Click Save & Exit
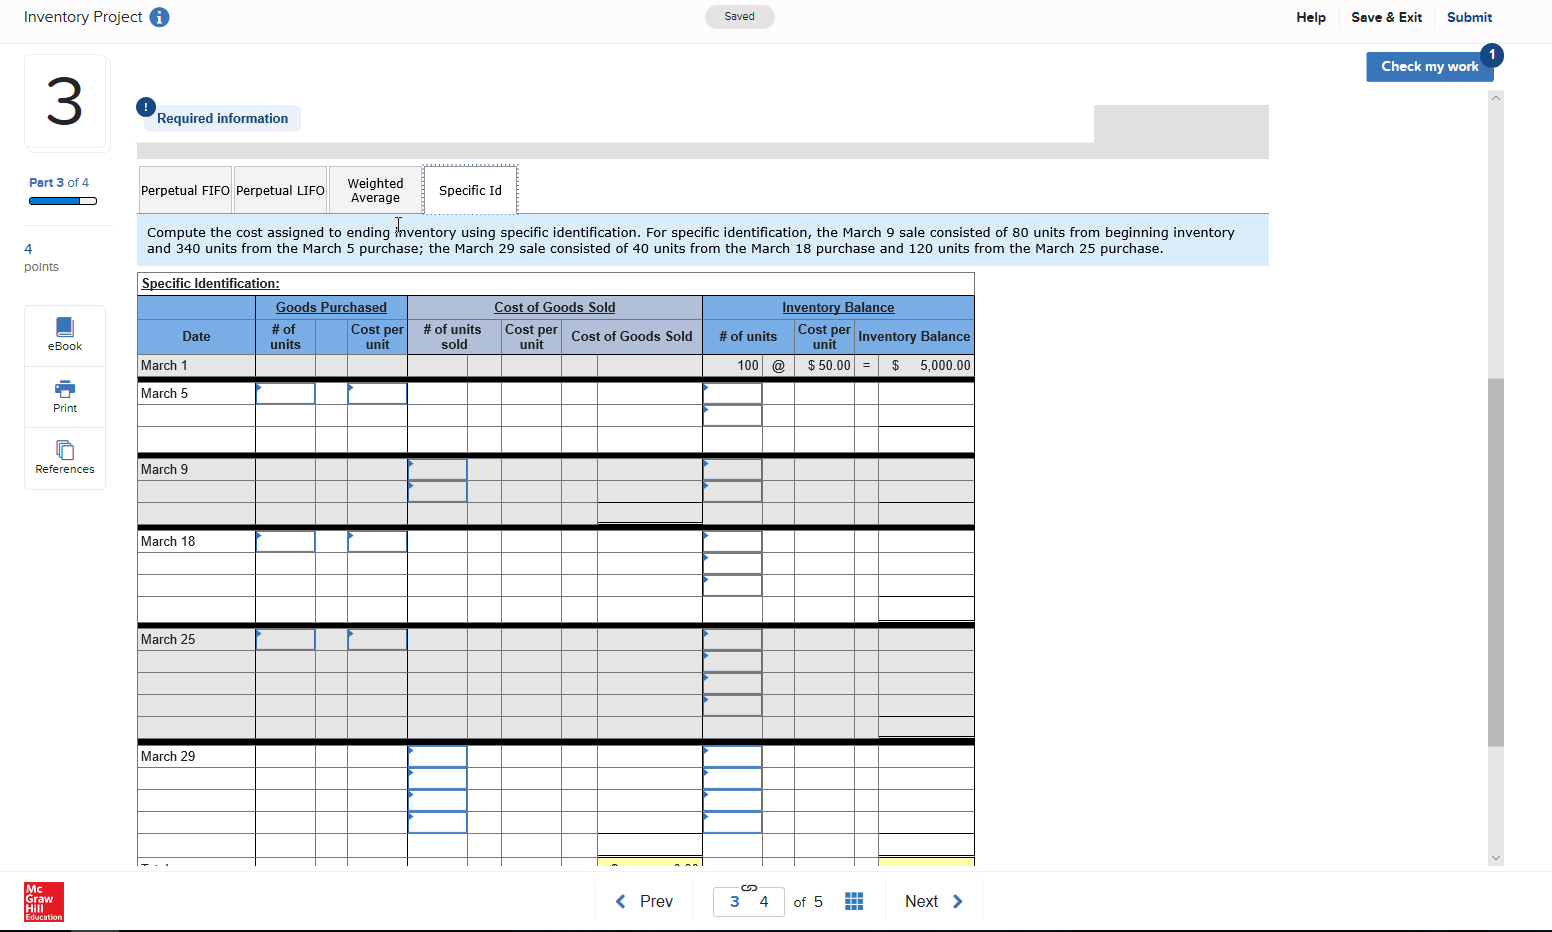This screenshot has width=1552, height=932. point(1387,17)
